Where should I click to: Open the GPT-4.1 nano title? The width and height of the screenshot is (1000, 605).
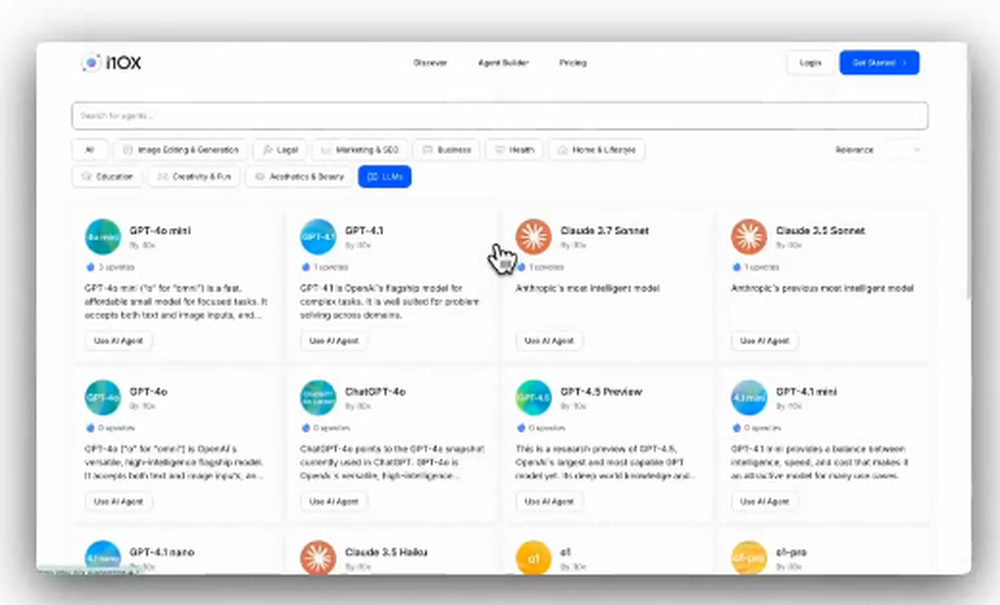pyautogui.click(x=162, y=552)
